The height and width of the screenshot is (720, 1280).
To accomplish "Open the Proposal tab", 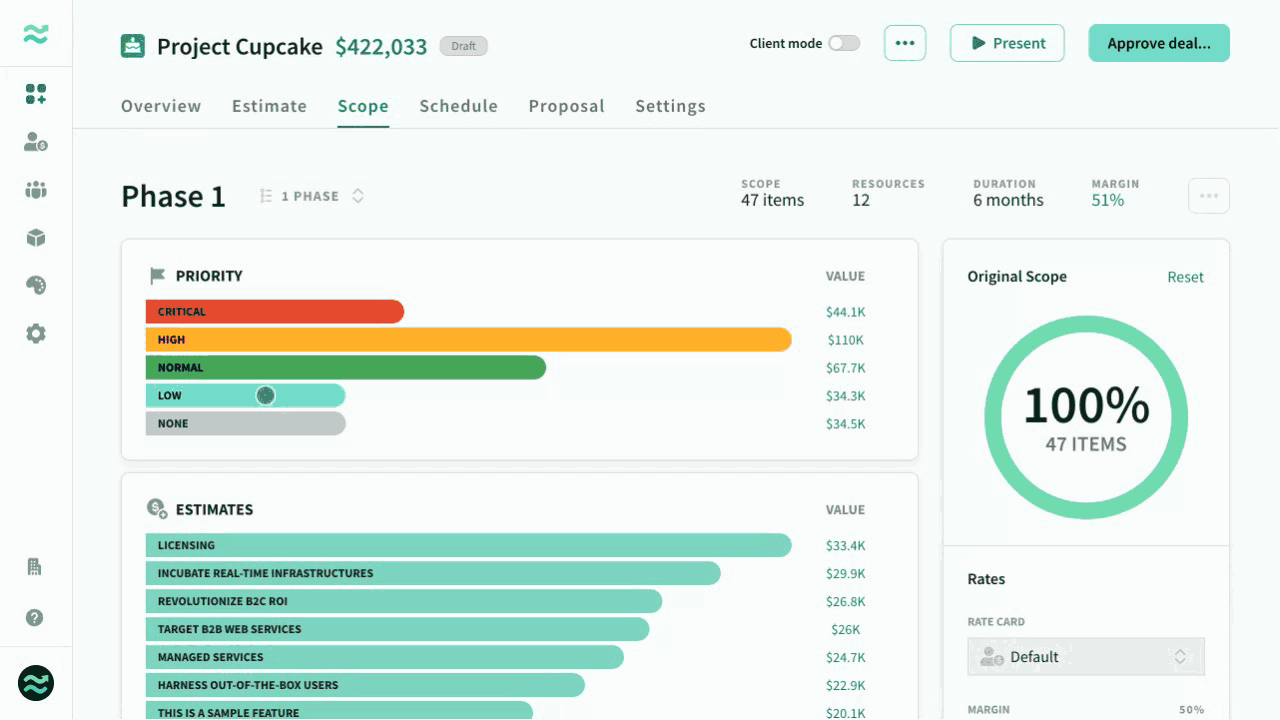I will click(566, 106).
